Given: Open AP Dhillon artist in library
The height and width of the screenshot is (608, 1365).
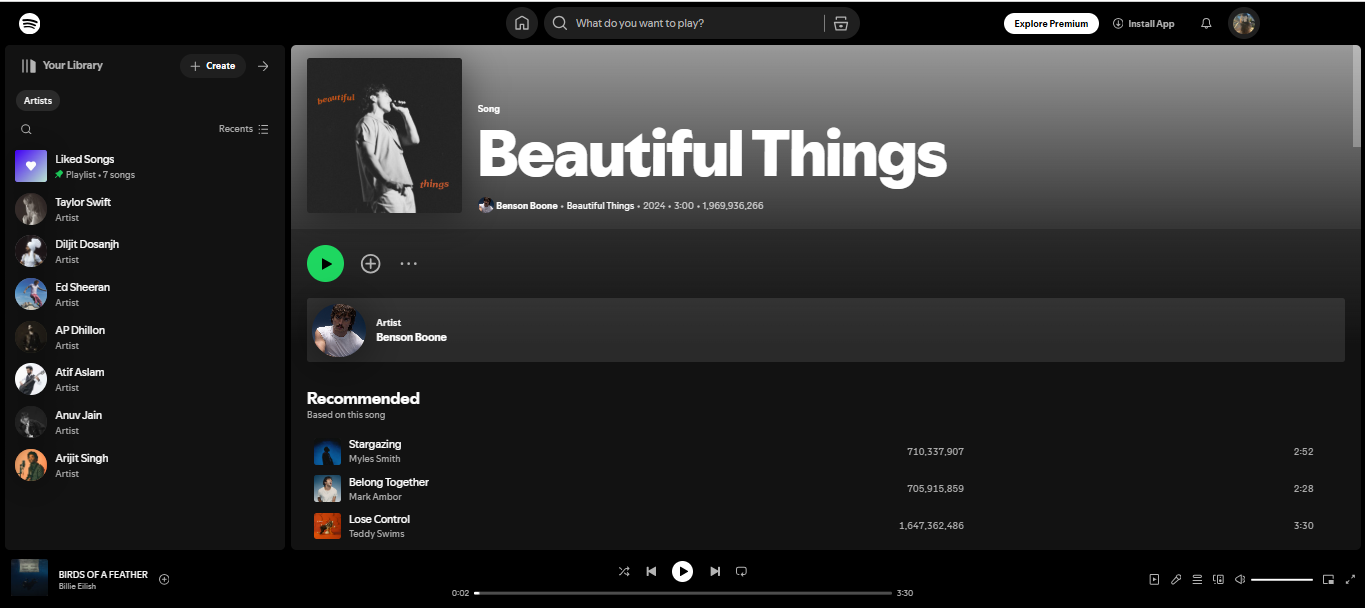Looking at the screenshot, I should pos(145,337).
